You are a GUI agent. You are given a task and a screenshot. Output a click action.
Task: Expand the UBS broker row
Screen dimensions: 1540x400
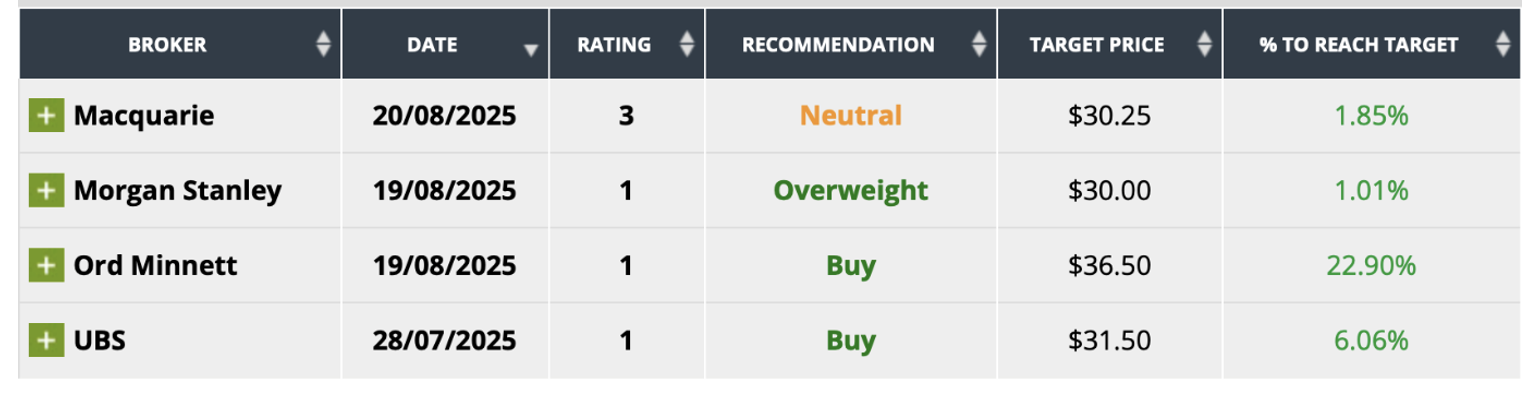click(x=44, y=341)
